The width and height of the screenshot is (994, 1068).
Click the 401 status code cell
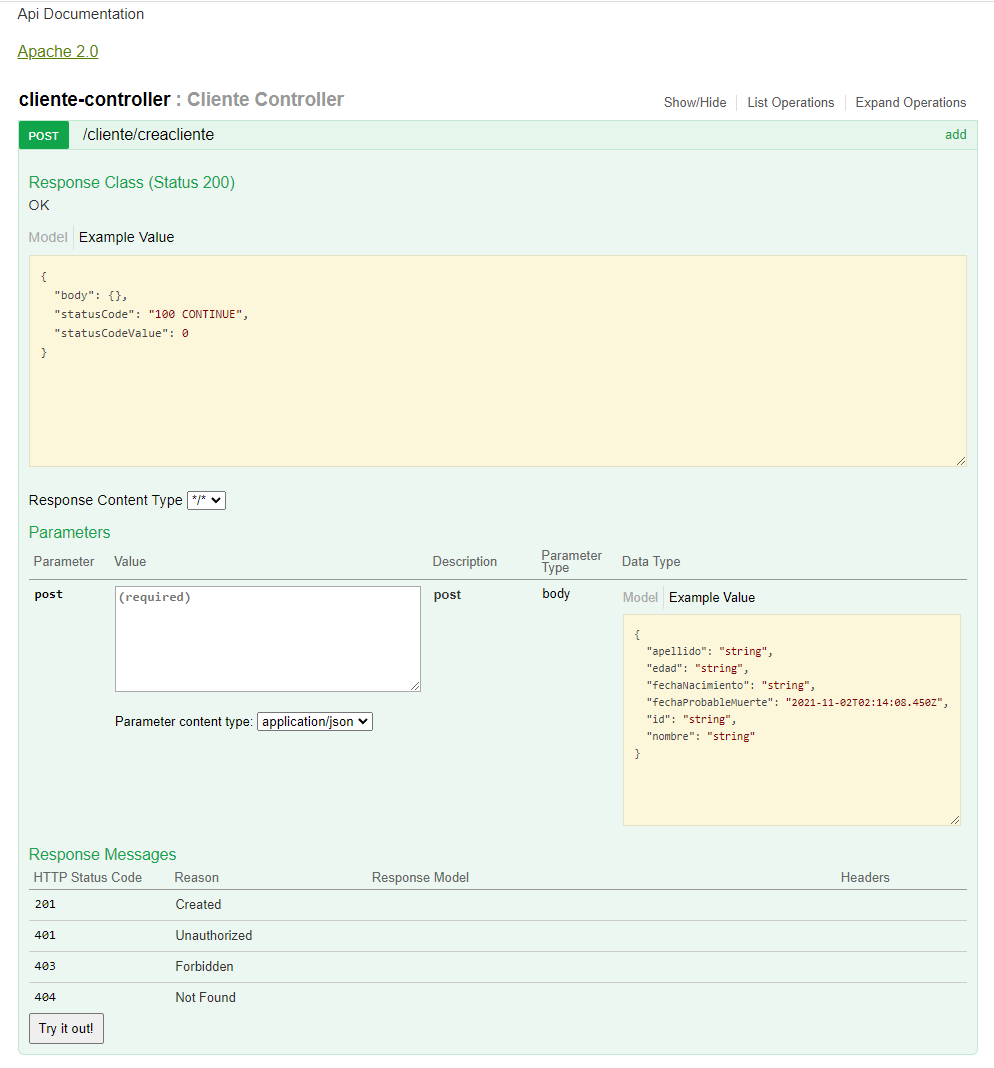point(45,935)
